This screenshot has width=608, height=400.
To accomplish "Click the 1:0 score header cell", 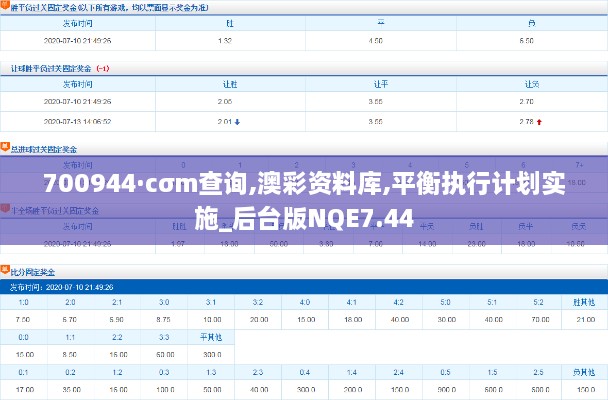I will click(24, 302).
